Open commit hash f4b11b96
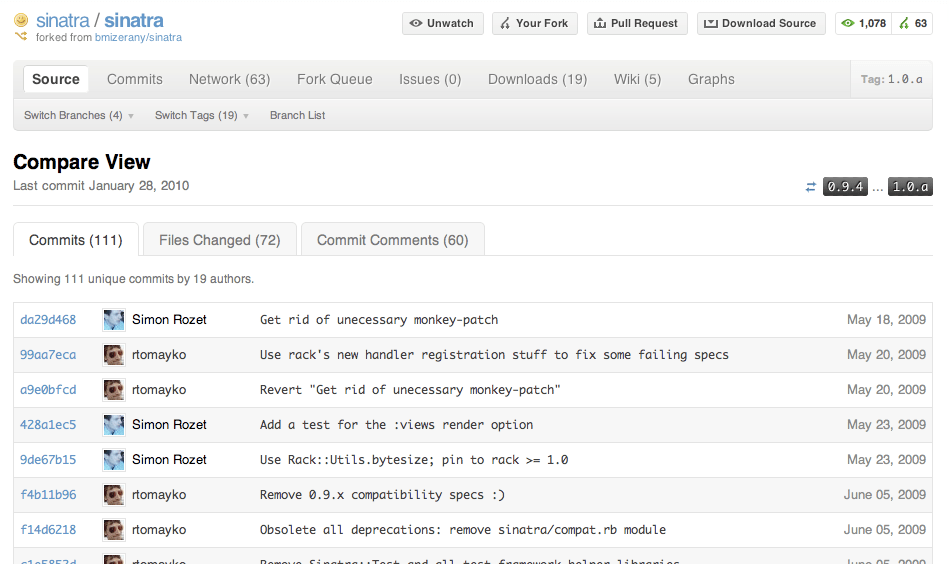 (48, 495)
